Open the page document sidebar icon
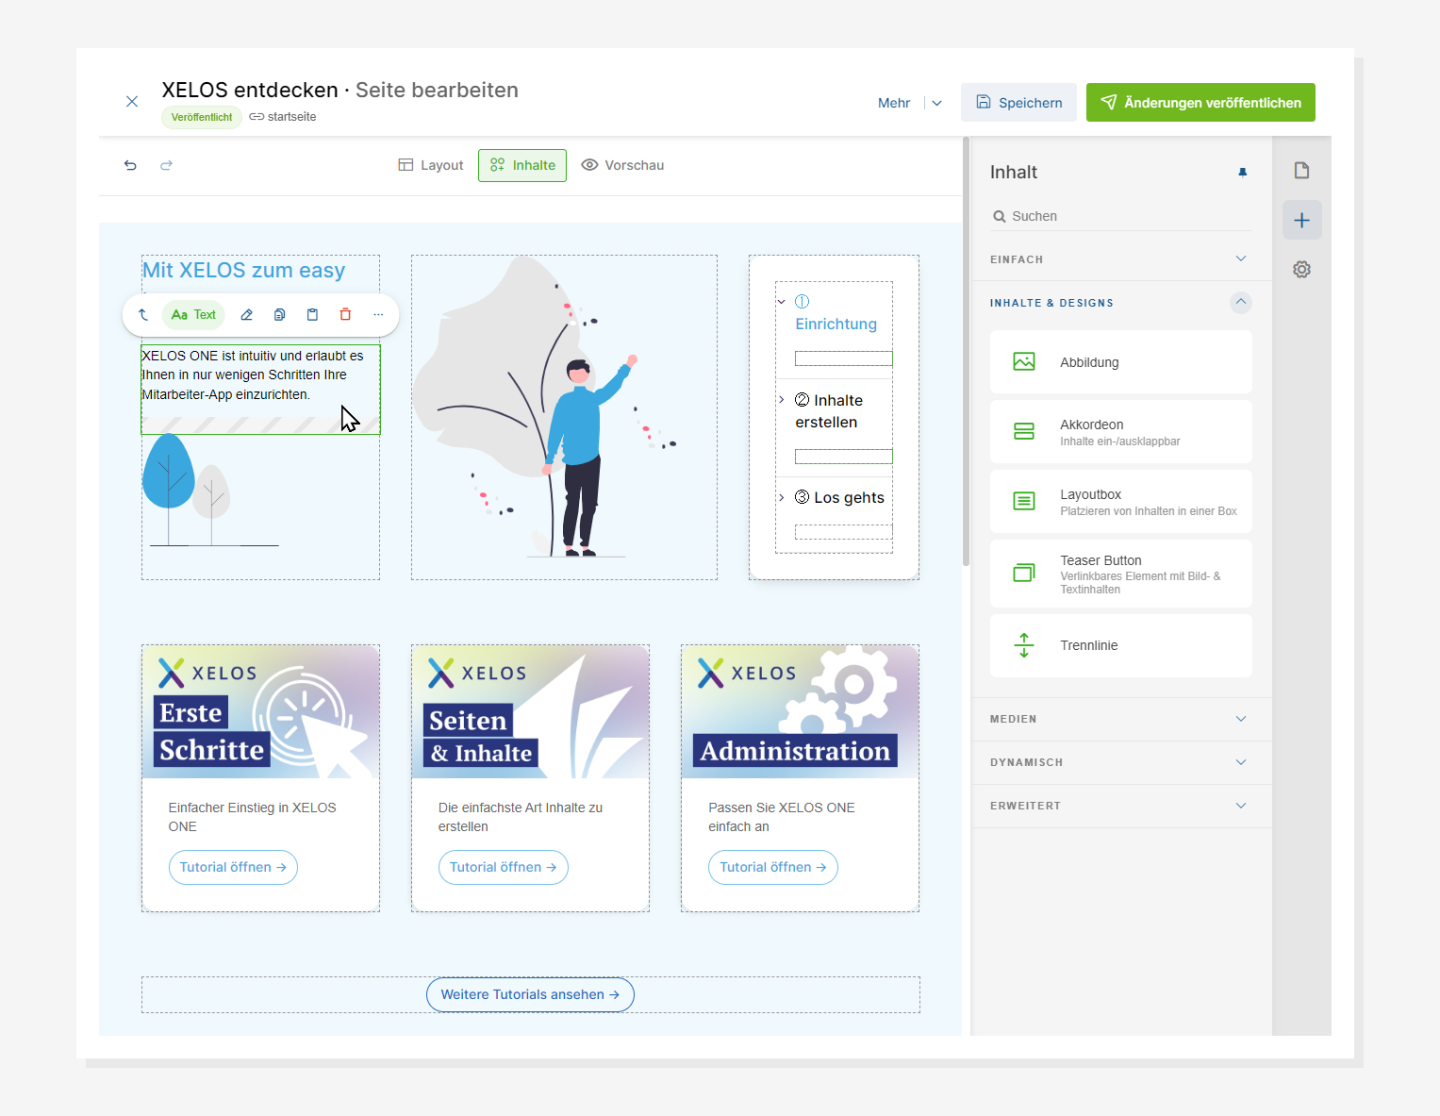The width and height of the screenshot is (1440, 1116). [x=1302, y=170]
